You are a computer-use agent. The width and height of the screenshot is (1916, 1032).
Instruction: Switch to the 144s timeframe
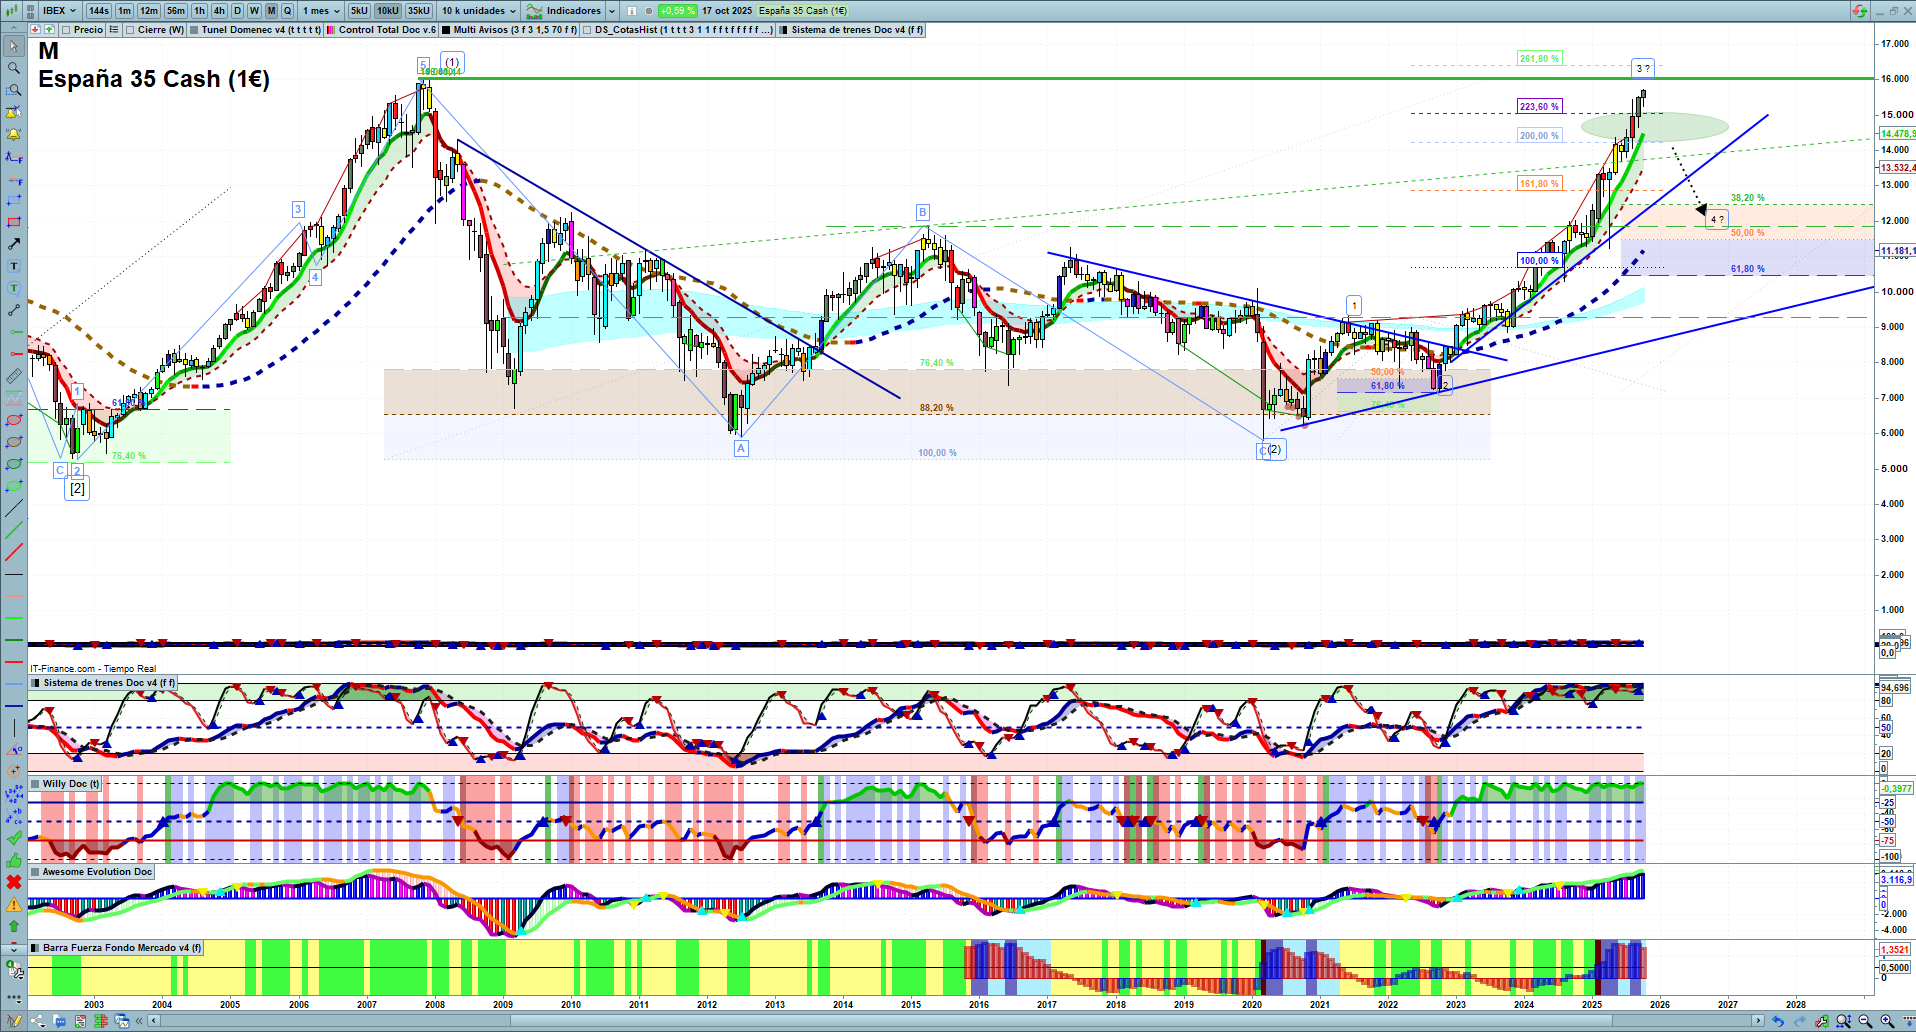coord(98,11)
